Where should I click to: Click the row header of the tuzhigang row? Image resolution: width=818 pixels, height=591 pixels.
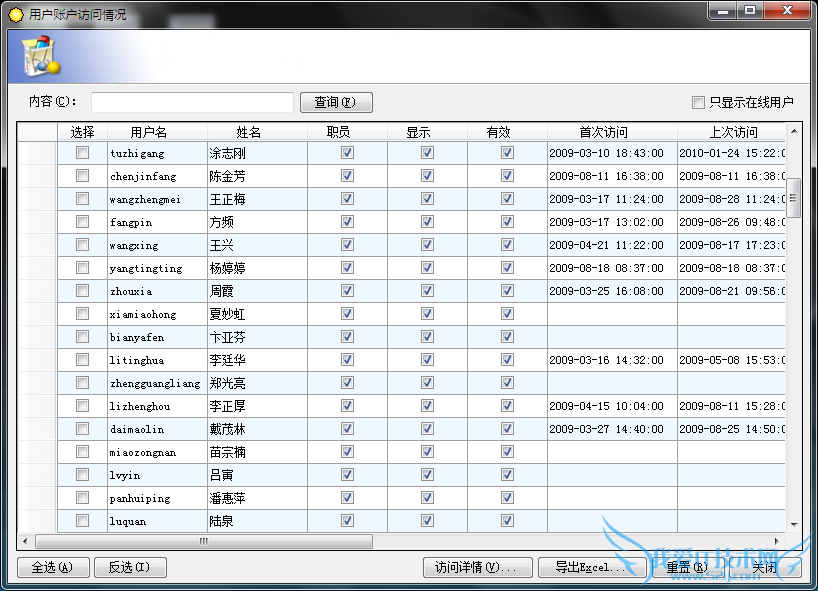37,153
